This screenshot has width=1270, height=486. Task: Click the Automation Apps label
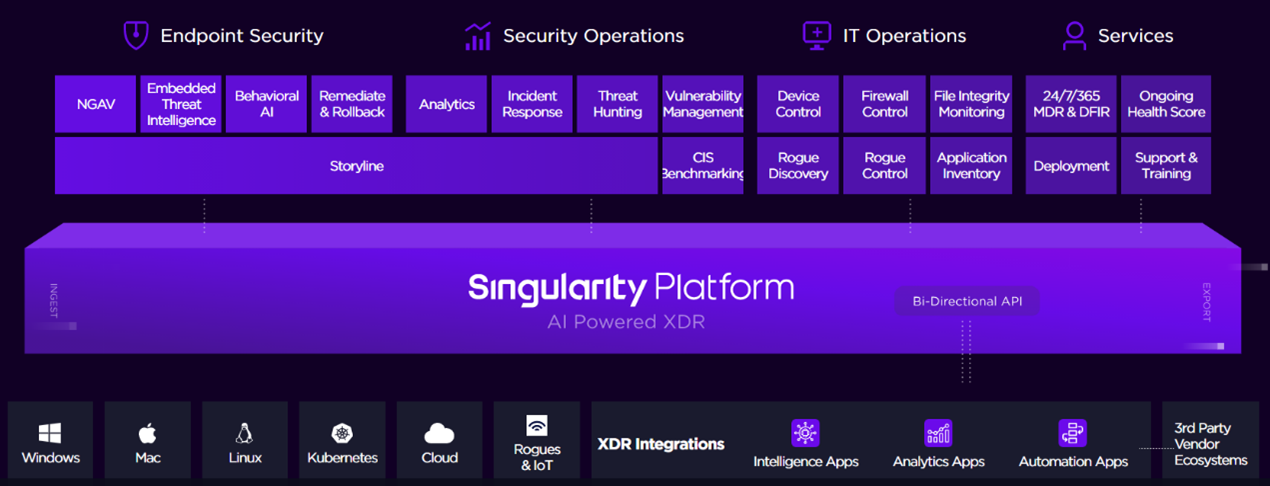[x=1073, y=462]
